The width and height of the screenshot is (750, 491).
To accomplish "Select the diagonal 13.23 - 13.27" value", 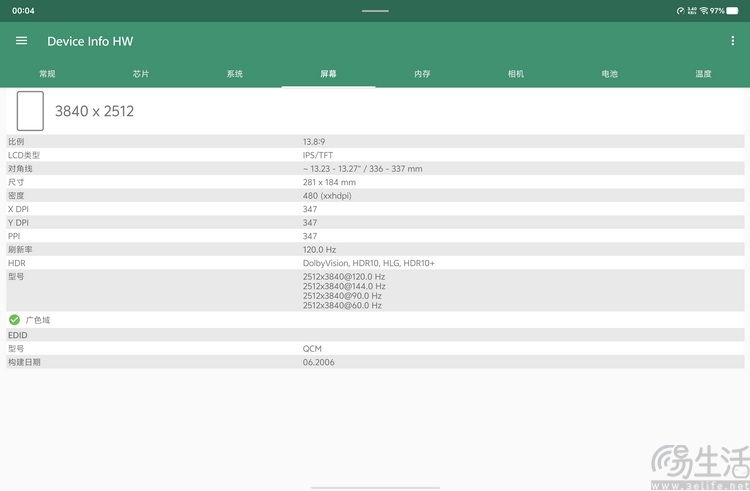I will coord(363,168).
